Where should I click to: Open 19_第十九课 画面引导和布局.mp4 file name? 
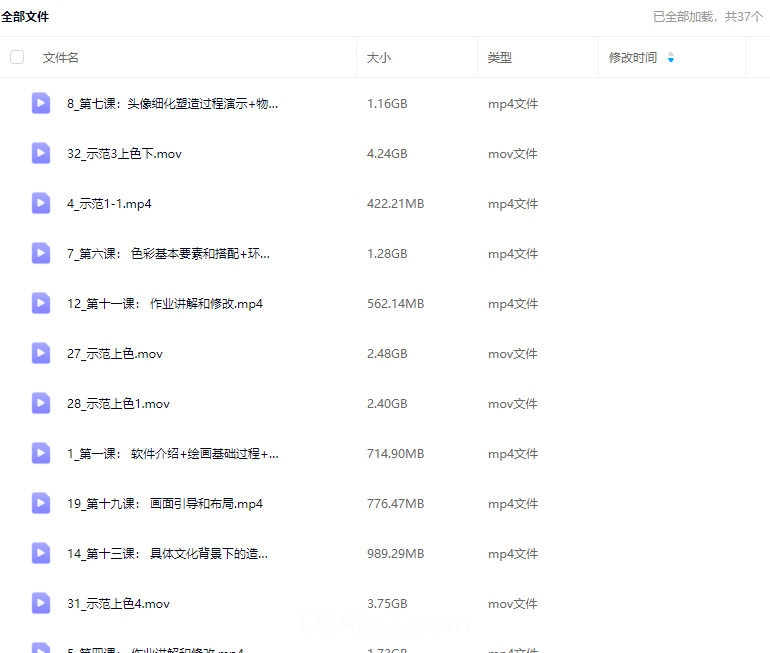tap(165, 504)
